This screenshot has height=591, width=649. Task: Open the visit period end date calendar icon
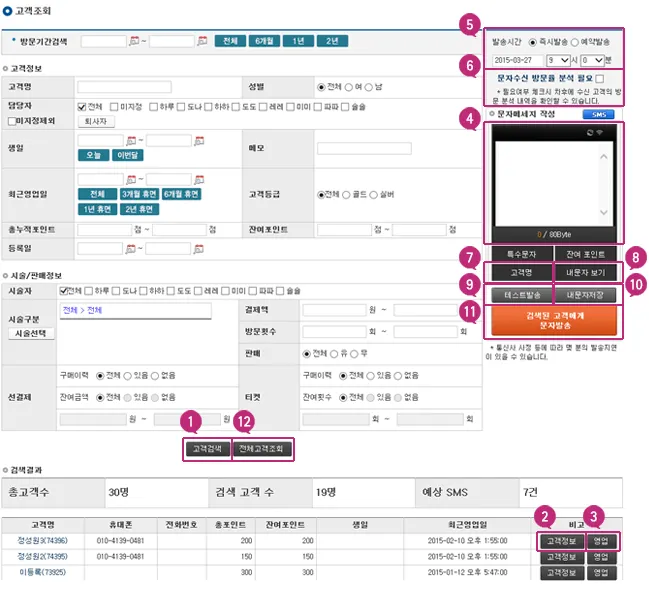point(202,41)
